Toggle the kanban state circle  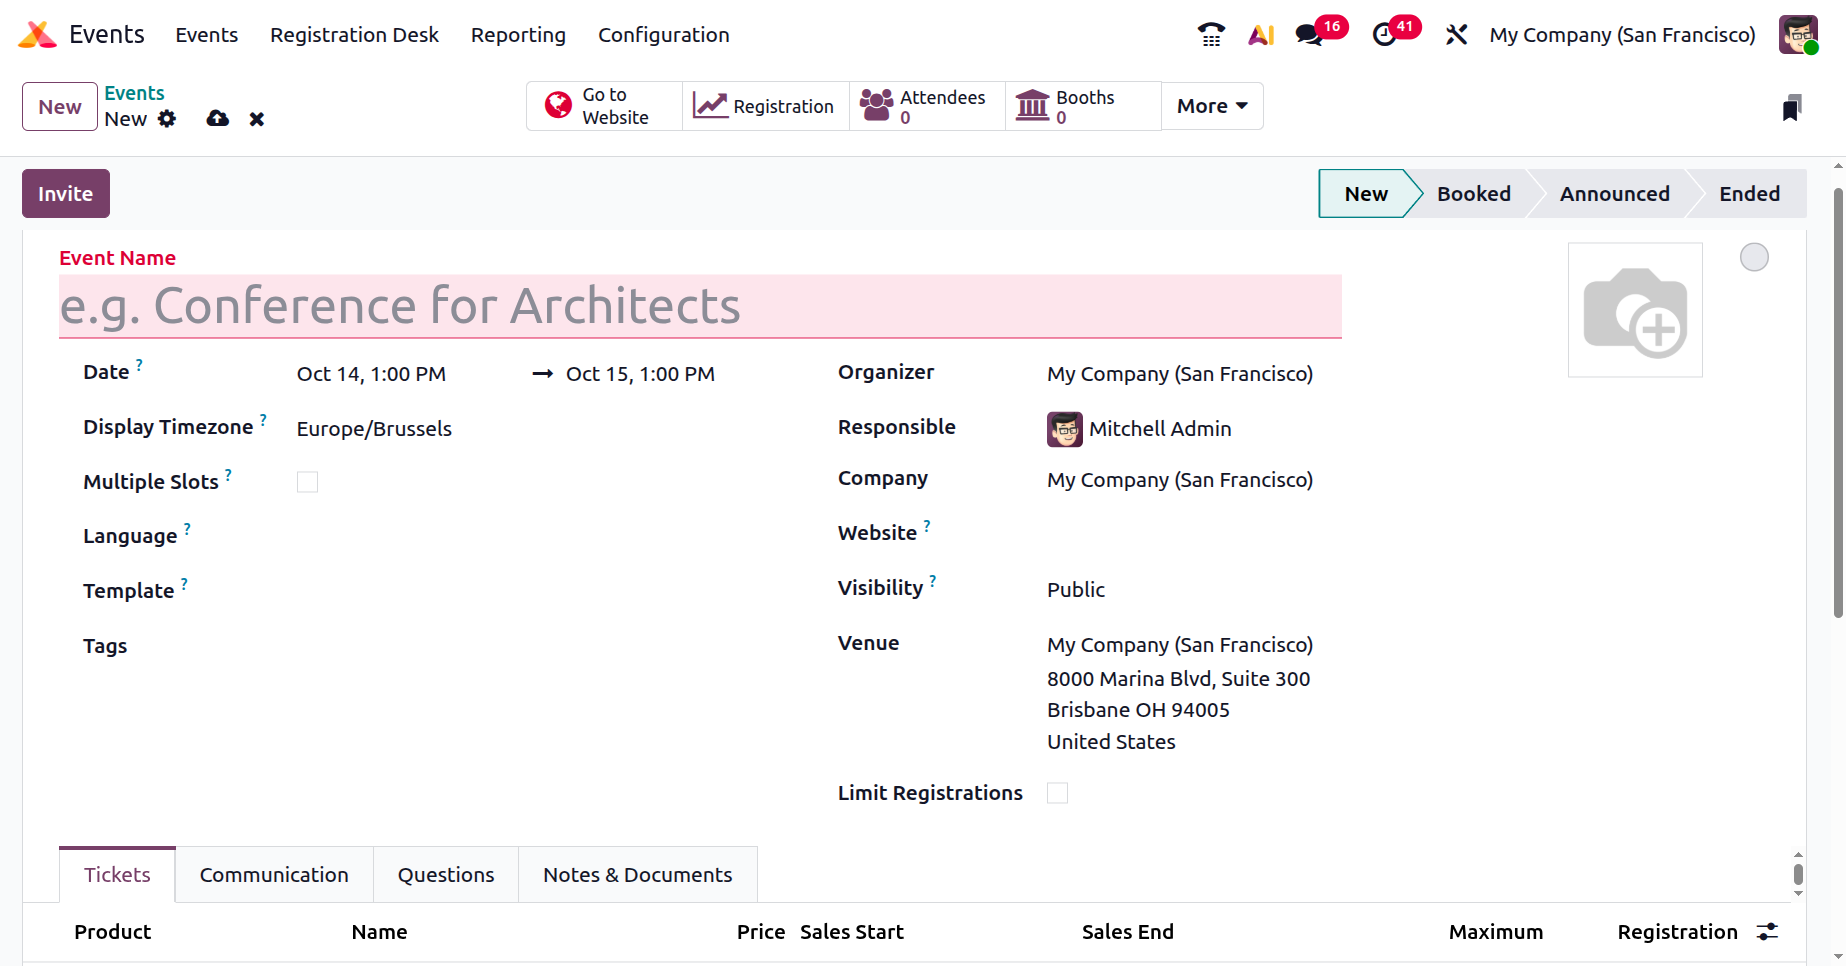pyautogui.click(x=1754, y=258)
